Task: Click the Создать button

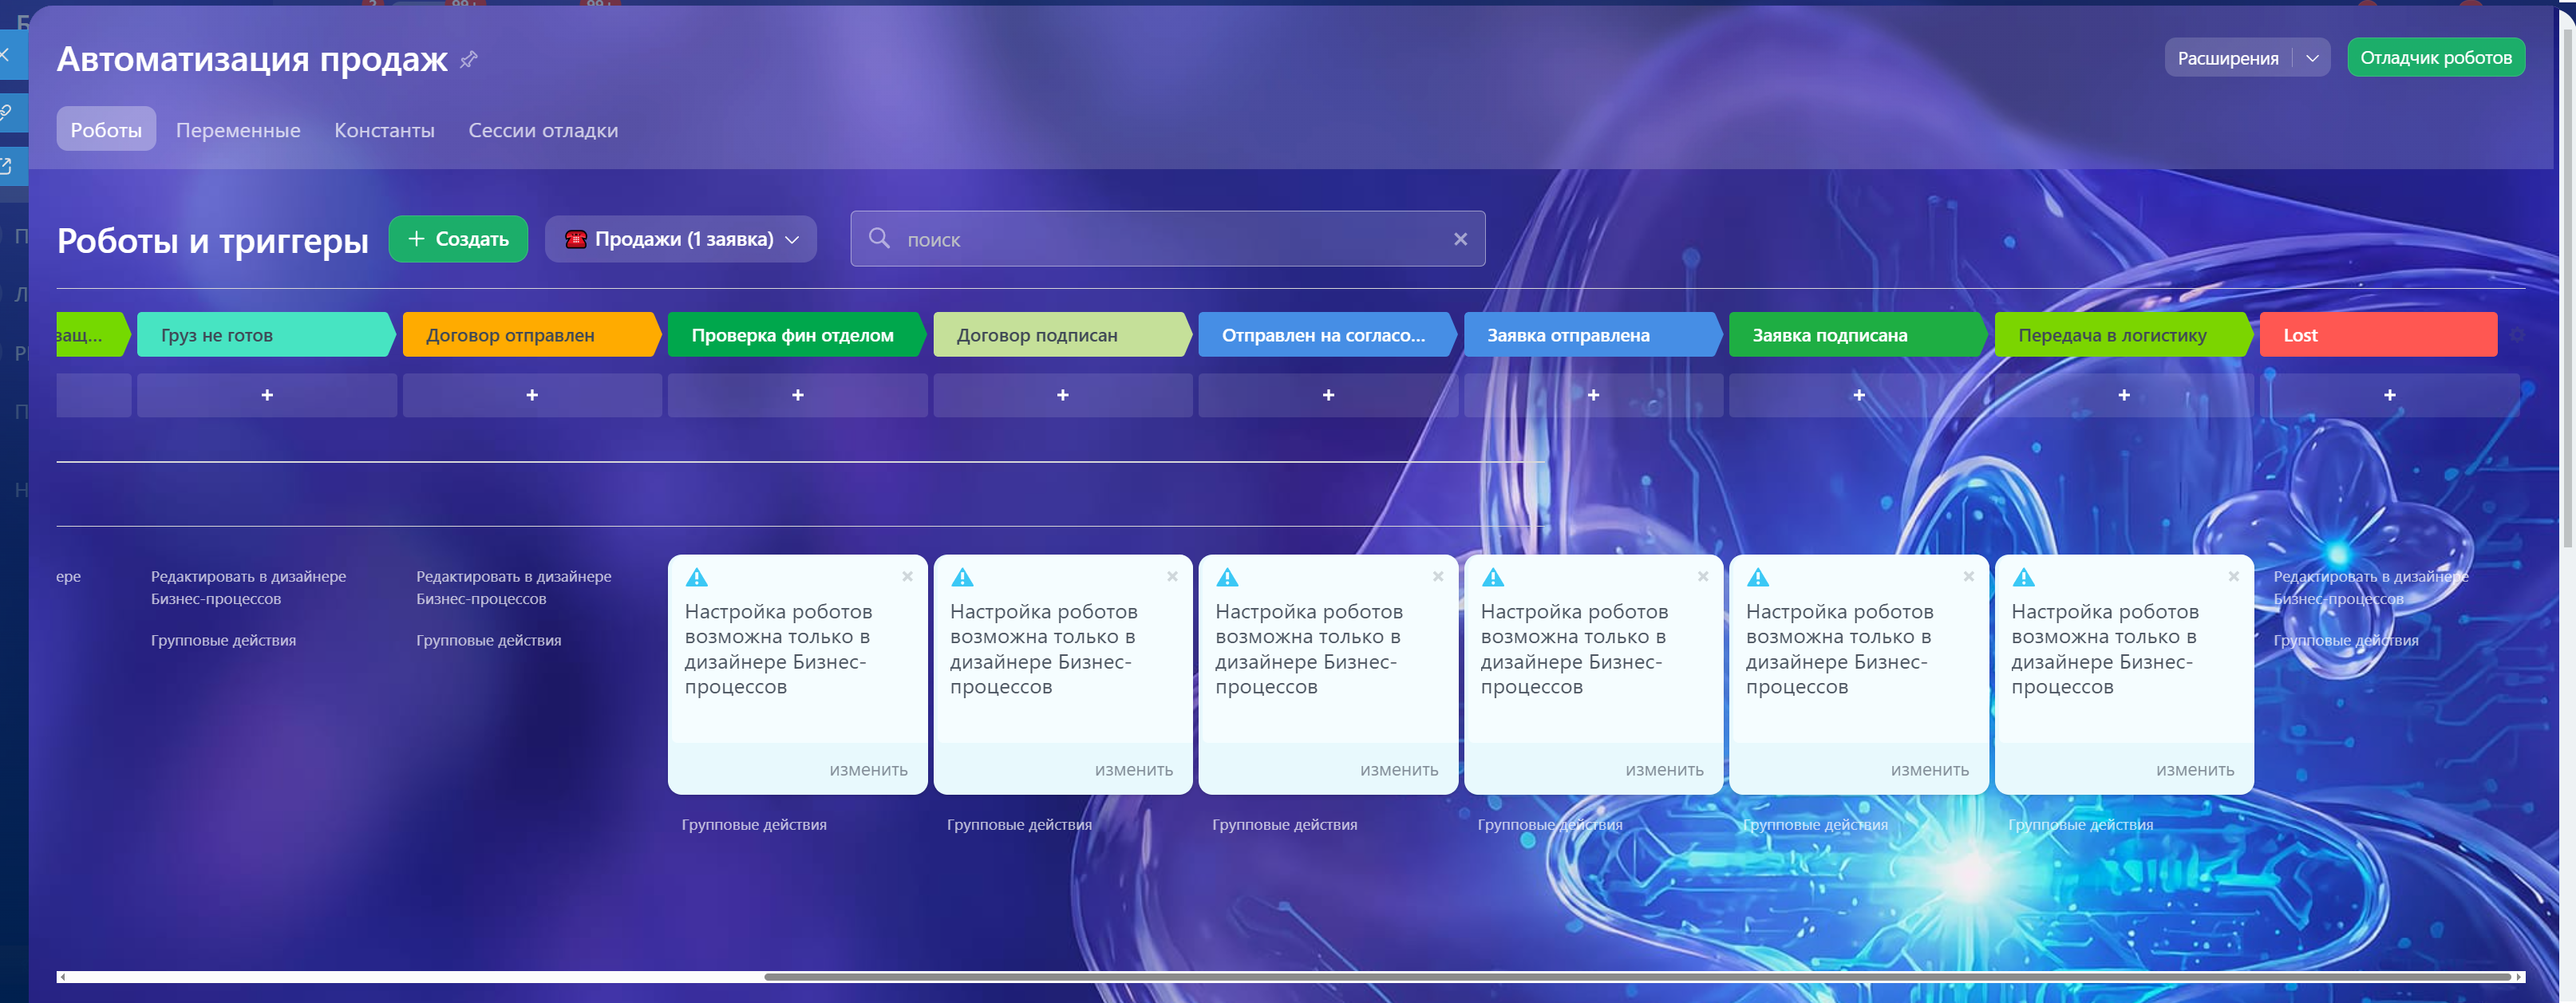Action: tap(458, 239)
